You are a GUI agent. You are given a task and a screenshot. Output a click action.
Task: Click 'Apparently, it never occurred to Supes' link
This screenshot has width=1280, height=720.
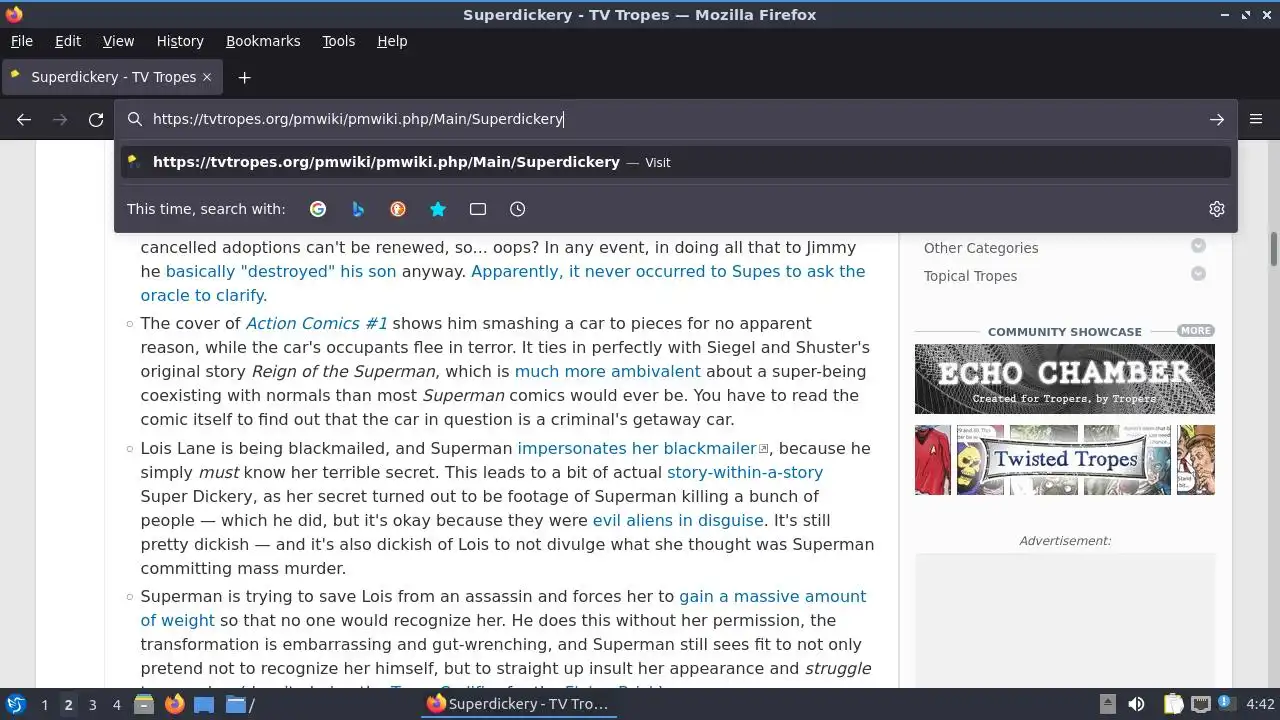[x=668, y=271]
